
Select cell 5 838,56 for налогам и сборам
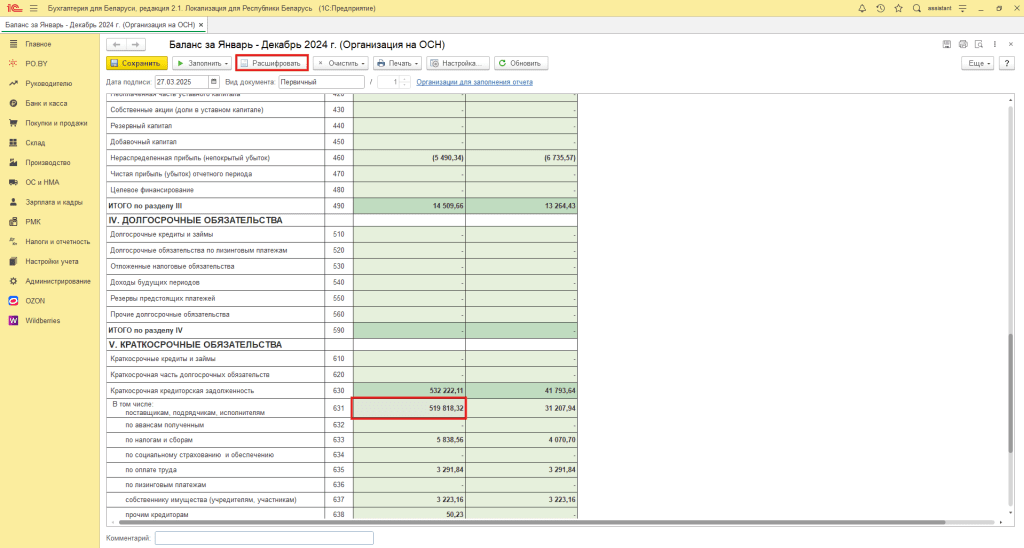[x=409, y=440]
